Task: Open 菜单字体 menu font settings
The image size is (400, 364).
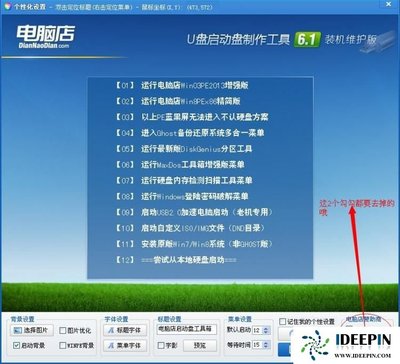Action: 125,346
